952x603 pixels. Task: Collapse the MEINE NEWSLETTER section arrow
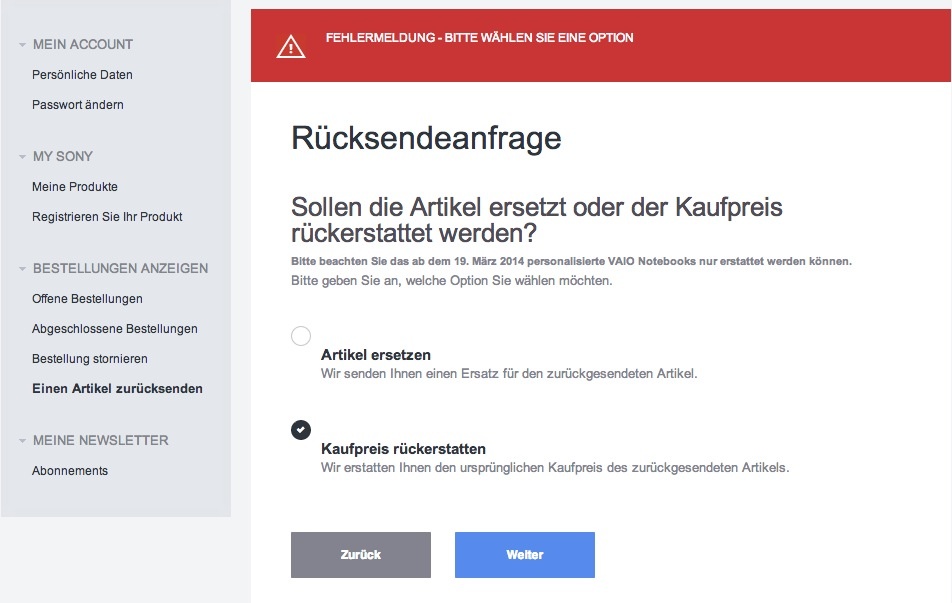click(22, 441)
